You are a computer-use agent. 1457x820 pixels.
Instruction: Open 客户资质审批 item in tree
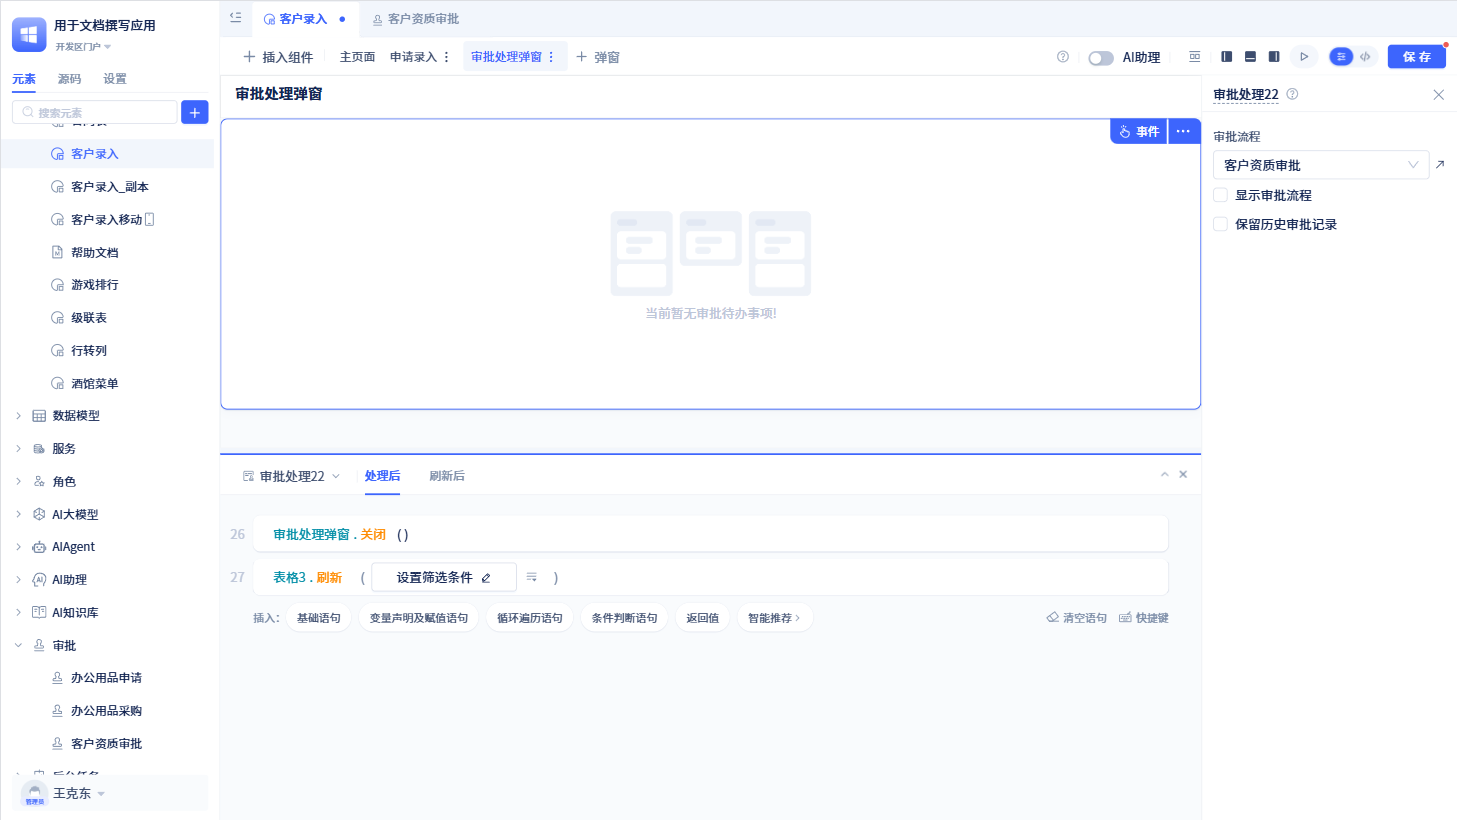pos(108,744)
